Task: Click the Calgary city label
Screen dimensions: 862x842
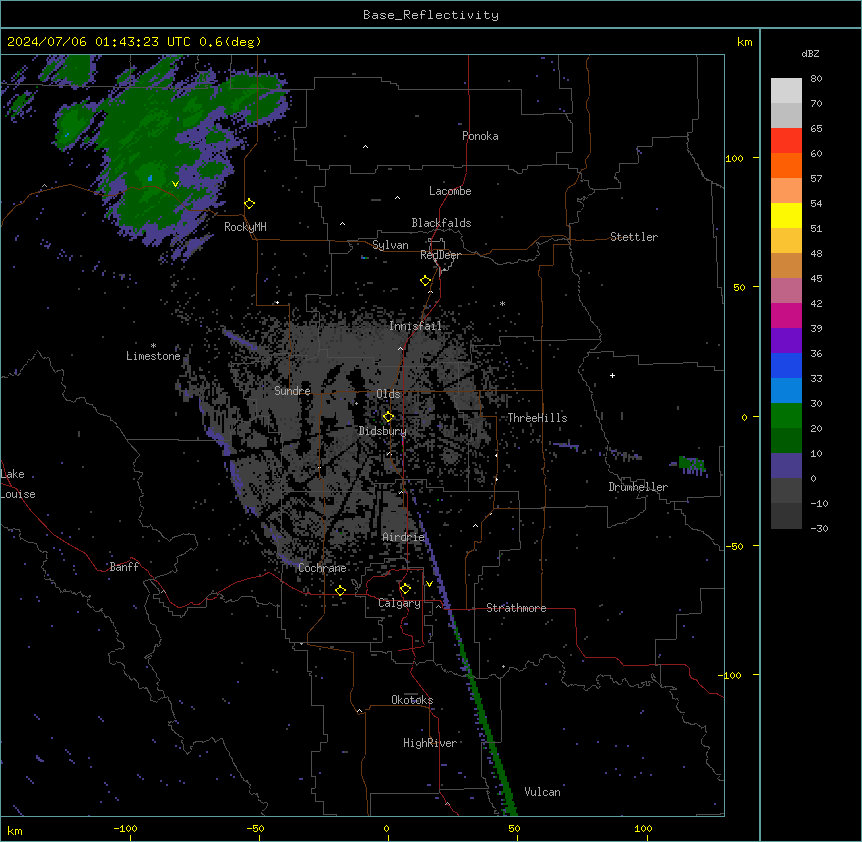Action: point(400,603)
